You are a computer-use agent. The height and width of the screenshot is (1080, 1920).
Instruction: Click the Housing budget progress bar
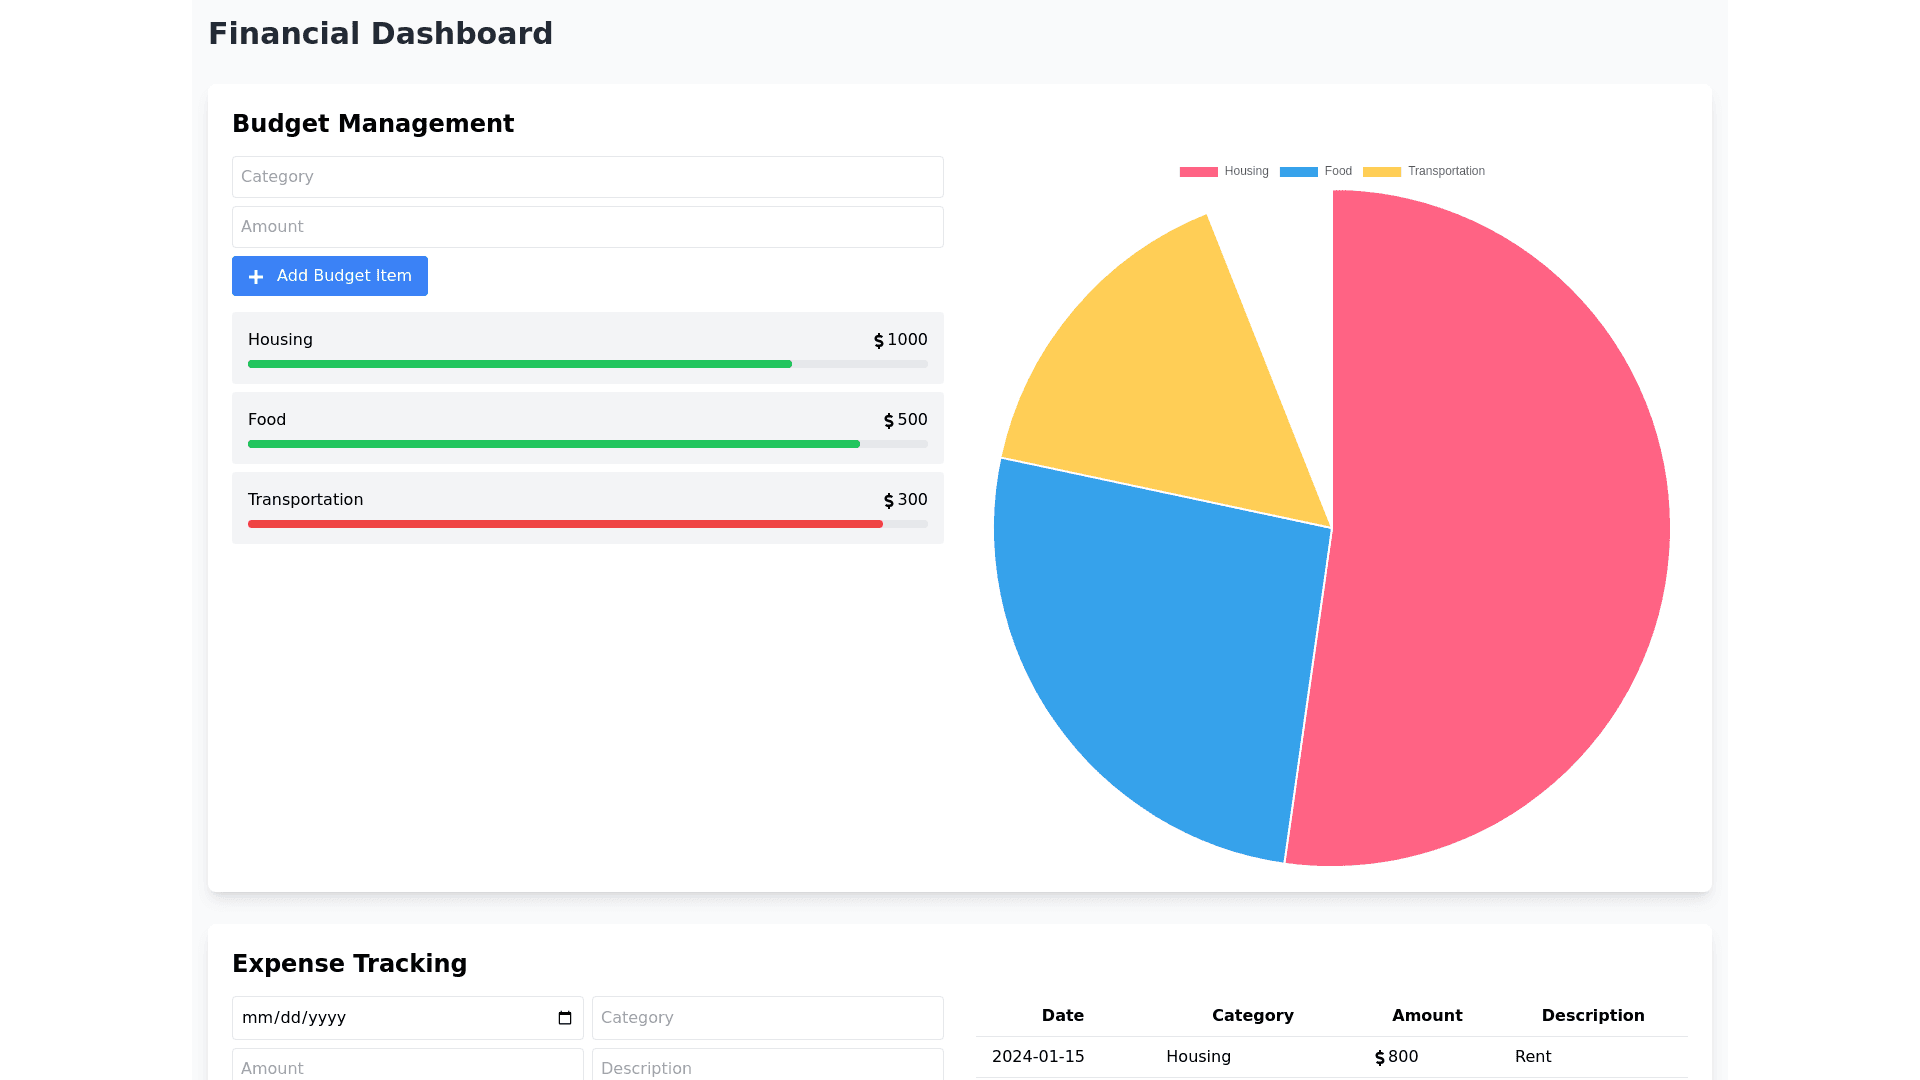pos(520,364)
